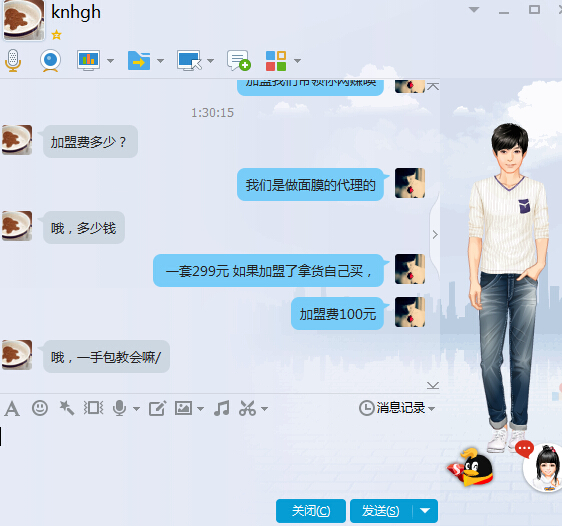Open the remote desktop screen icon
The height and width of the screenshot is (526, 562).
[x=189, y=60]
